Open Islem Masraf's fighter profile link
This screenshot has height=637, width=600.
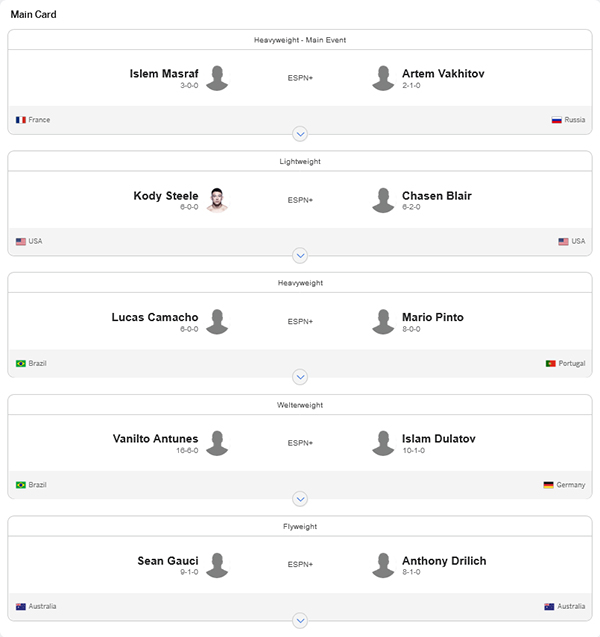[x=164, y=74]
